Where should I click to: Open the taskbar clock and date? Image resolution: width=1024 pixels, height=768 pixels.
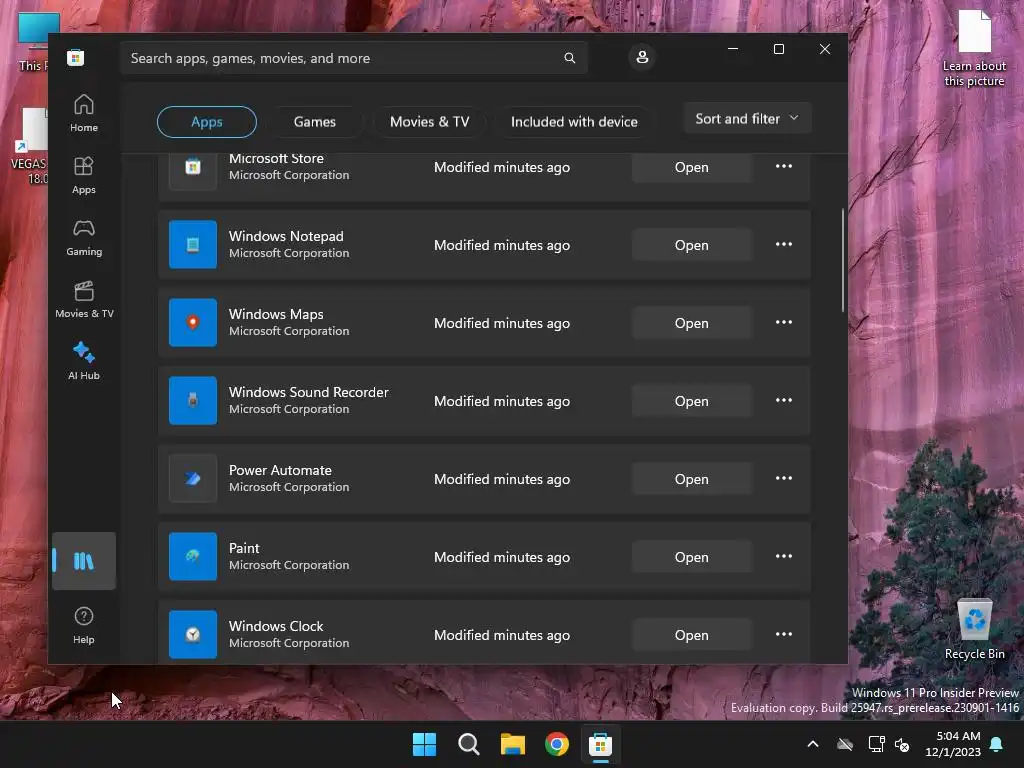coord(953,744)
